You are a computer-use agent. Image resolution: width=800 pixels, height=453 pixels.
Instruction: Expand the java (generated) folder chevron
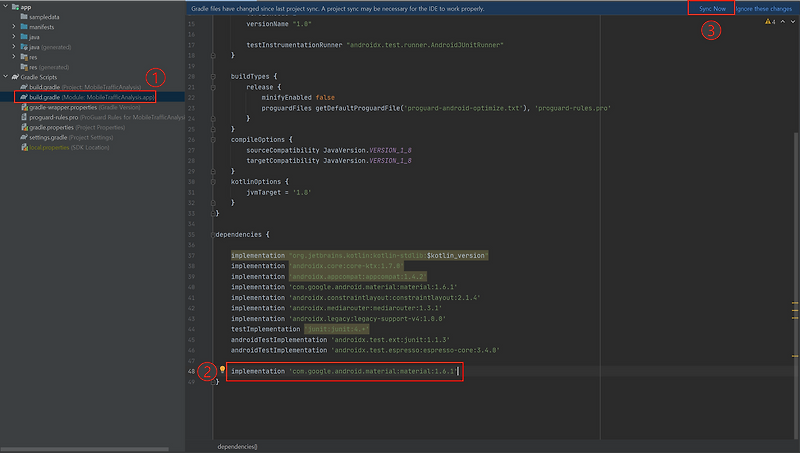(x=14, y=46)
